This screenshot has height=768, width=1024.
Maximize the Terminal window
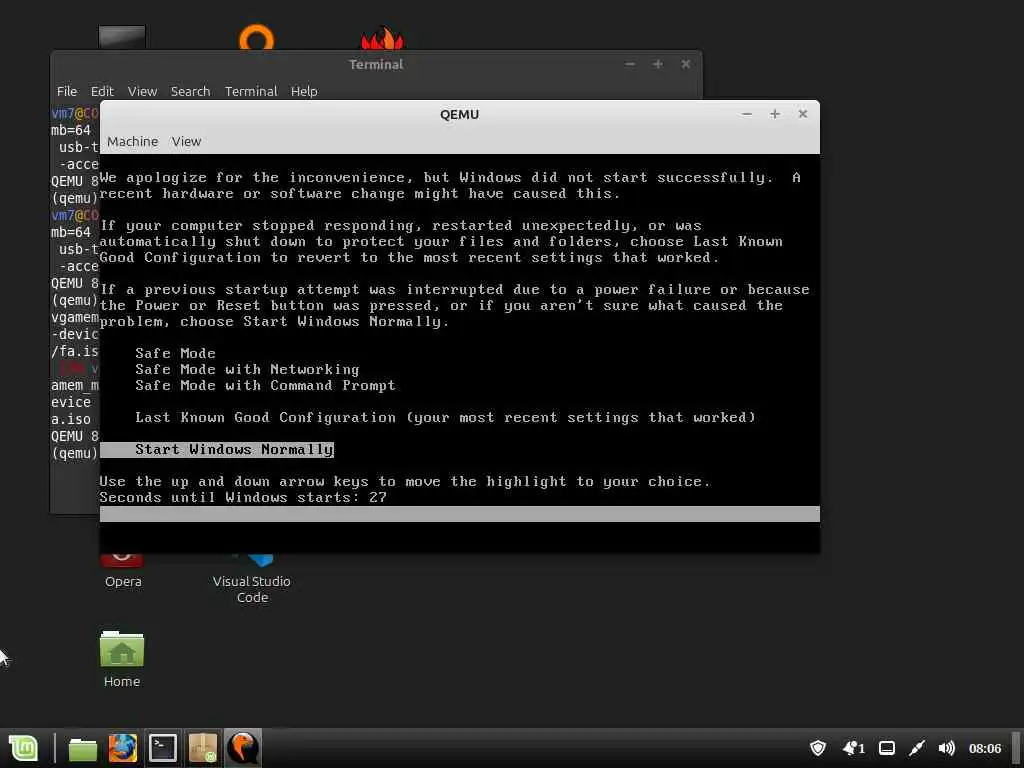(x=658, y=64)
